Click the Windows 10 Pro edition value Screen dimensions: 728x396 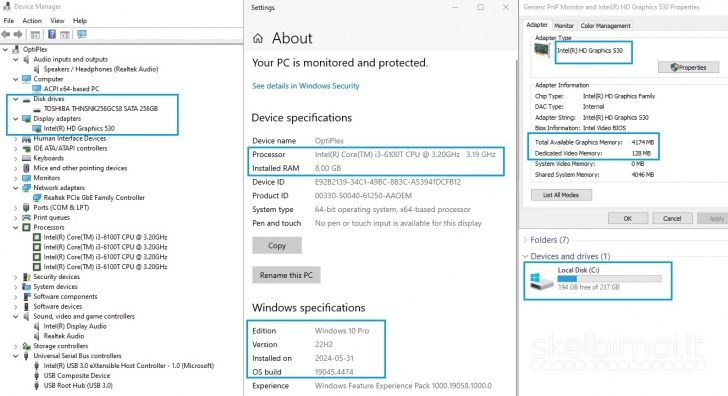tap(342, 331)
